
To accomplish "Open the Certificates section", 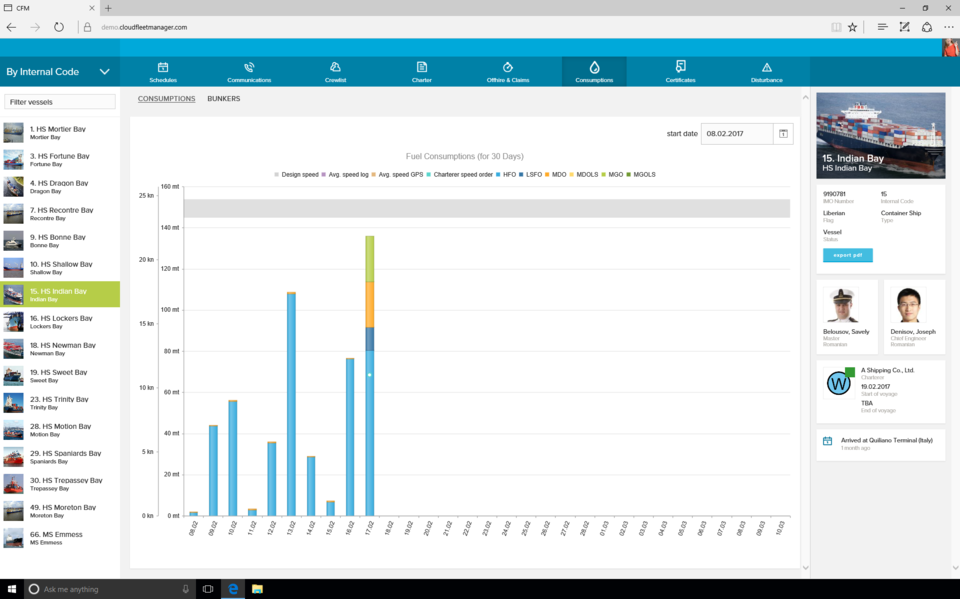I will pos(680,71).
